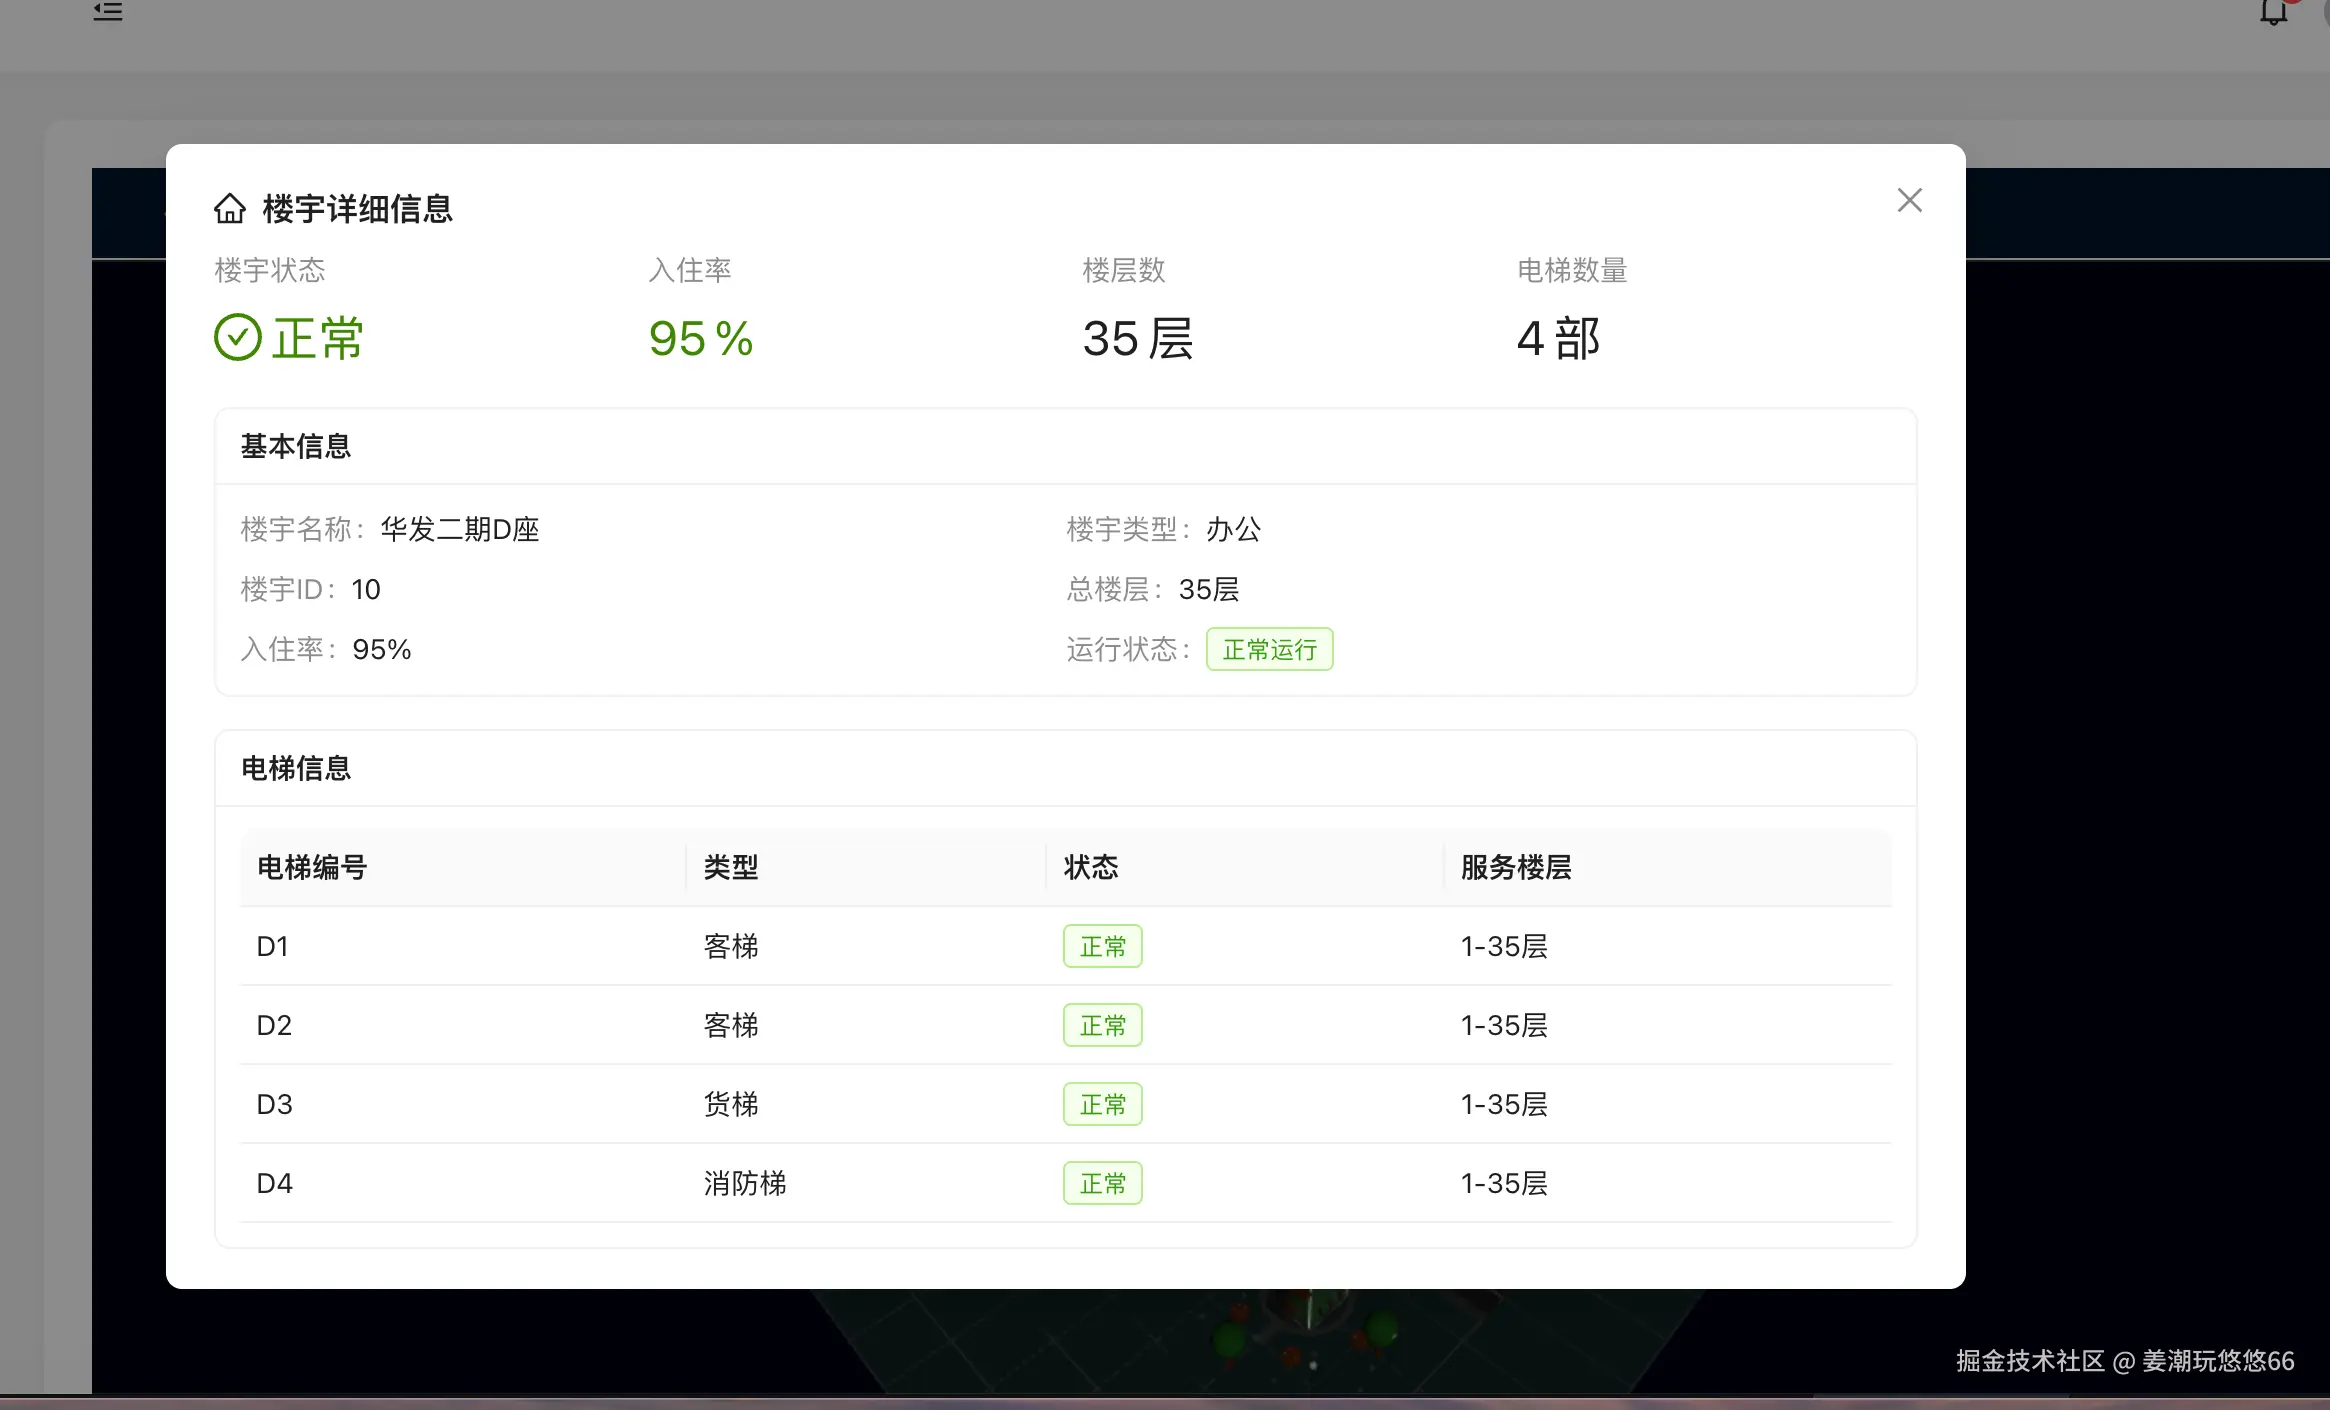Click the 95% occupancy statistic

700,338
